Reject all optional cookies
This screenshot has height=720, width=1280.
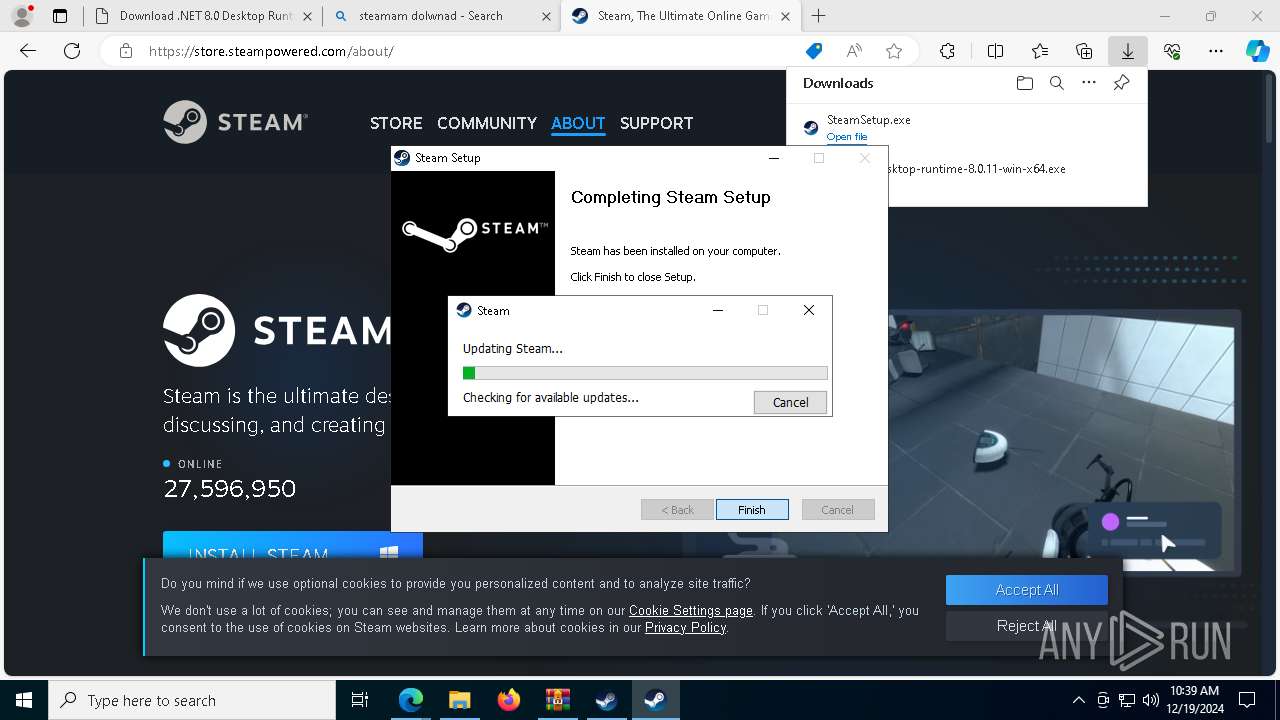click(x=1027, y=626)
